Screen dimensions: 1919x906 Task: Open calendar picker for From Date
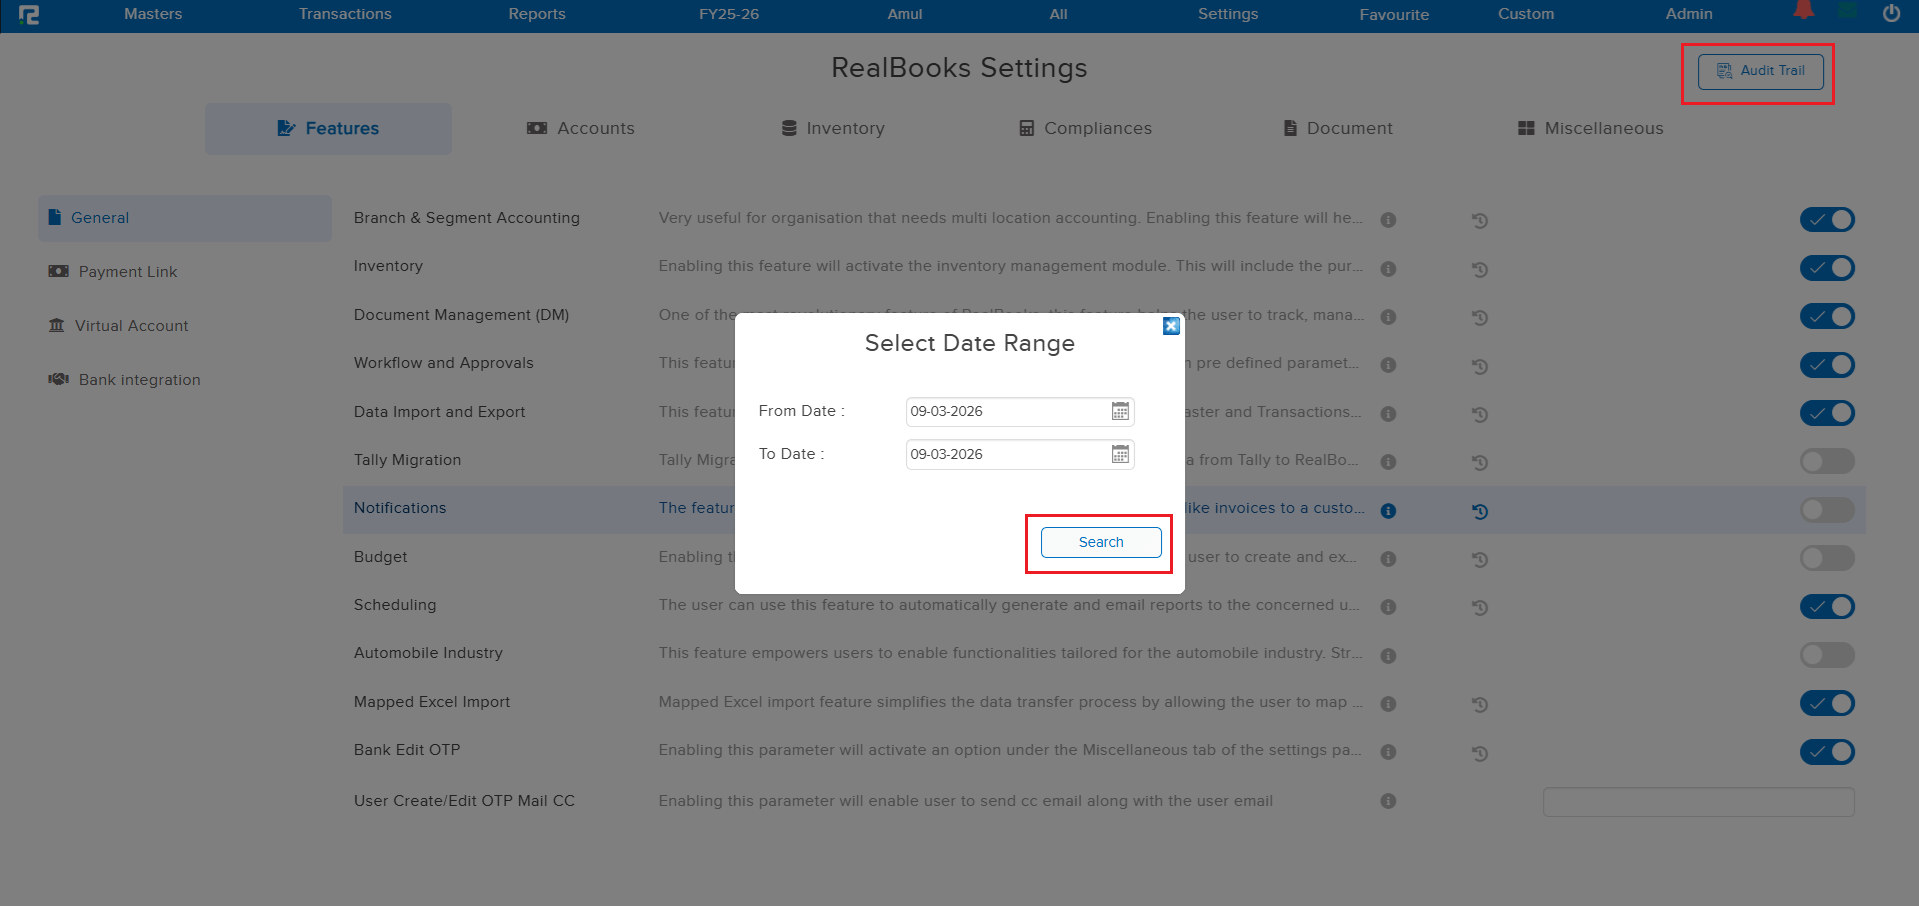(1120, 411)
